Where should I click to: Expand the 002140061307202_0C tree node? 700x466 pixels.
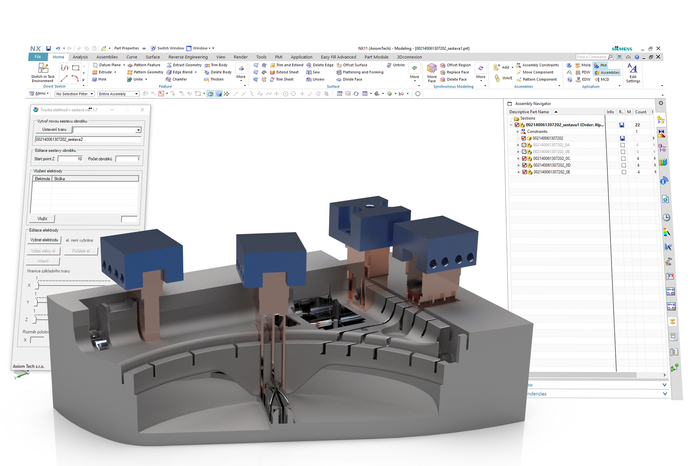pos(518,158)
